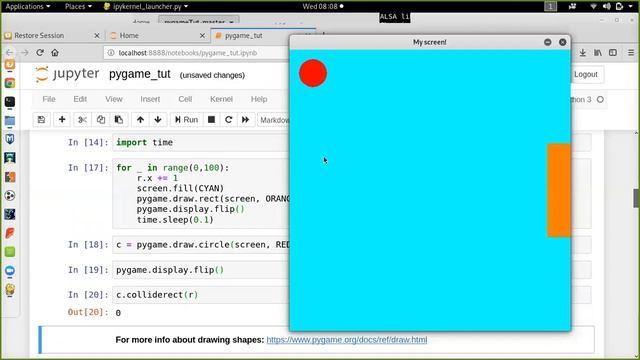Select the pygame.draw.circle code cell
Viewport: 640px width, 360px height.
[201, 244]
